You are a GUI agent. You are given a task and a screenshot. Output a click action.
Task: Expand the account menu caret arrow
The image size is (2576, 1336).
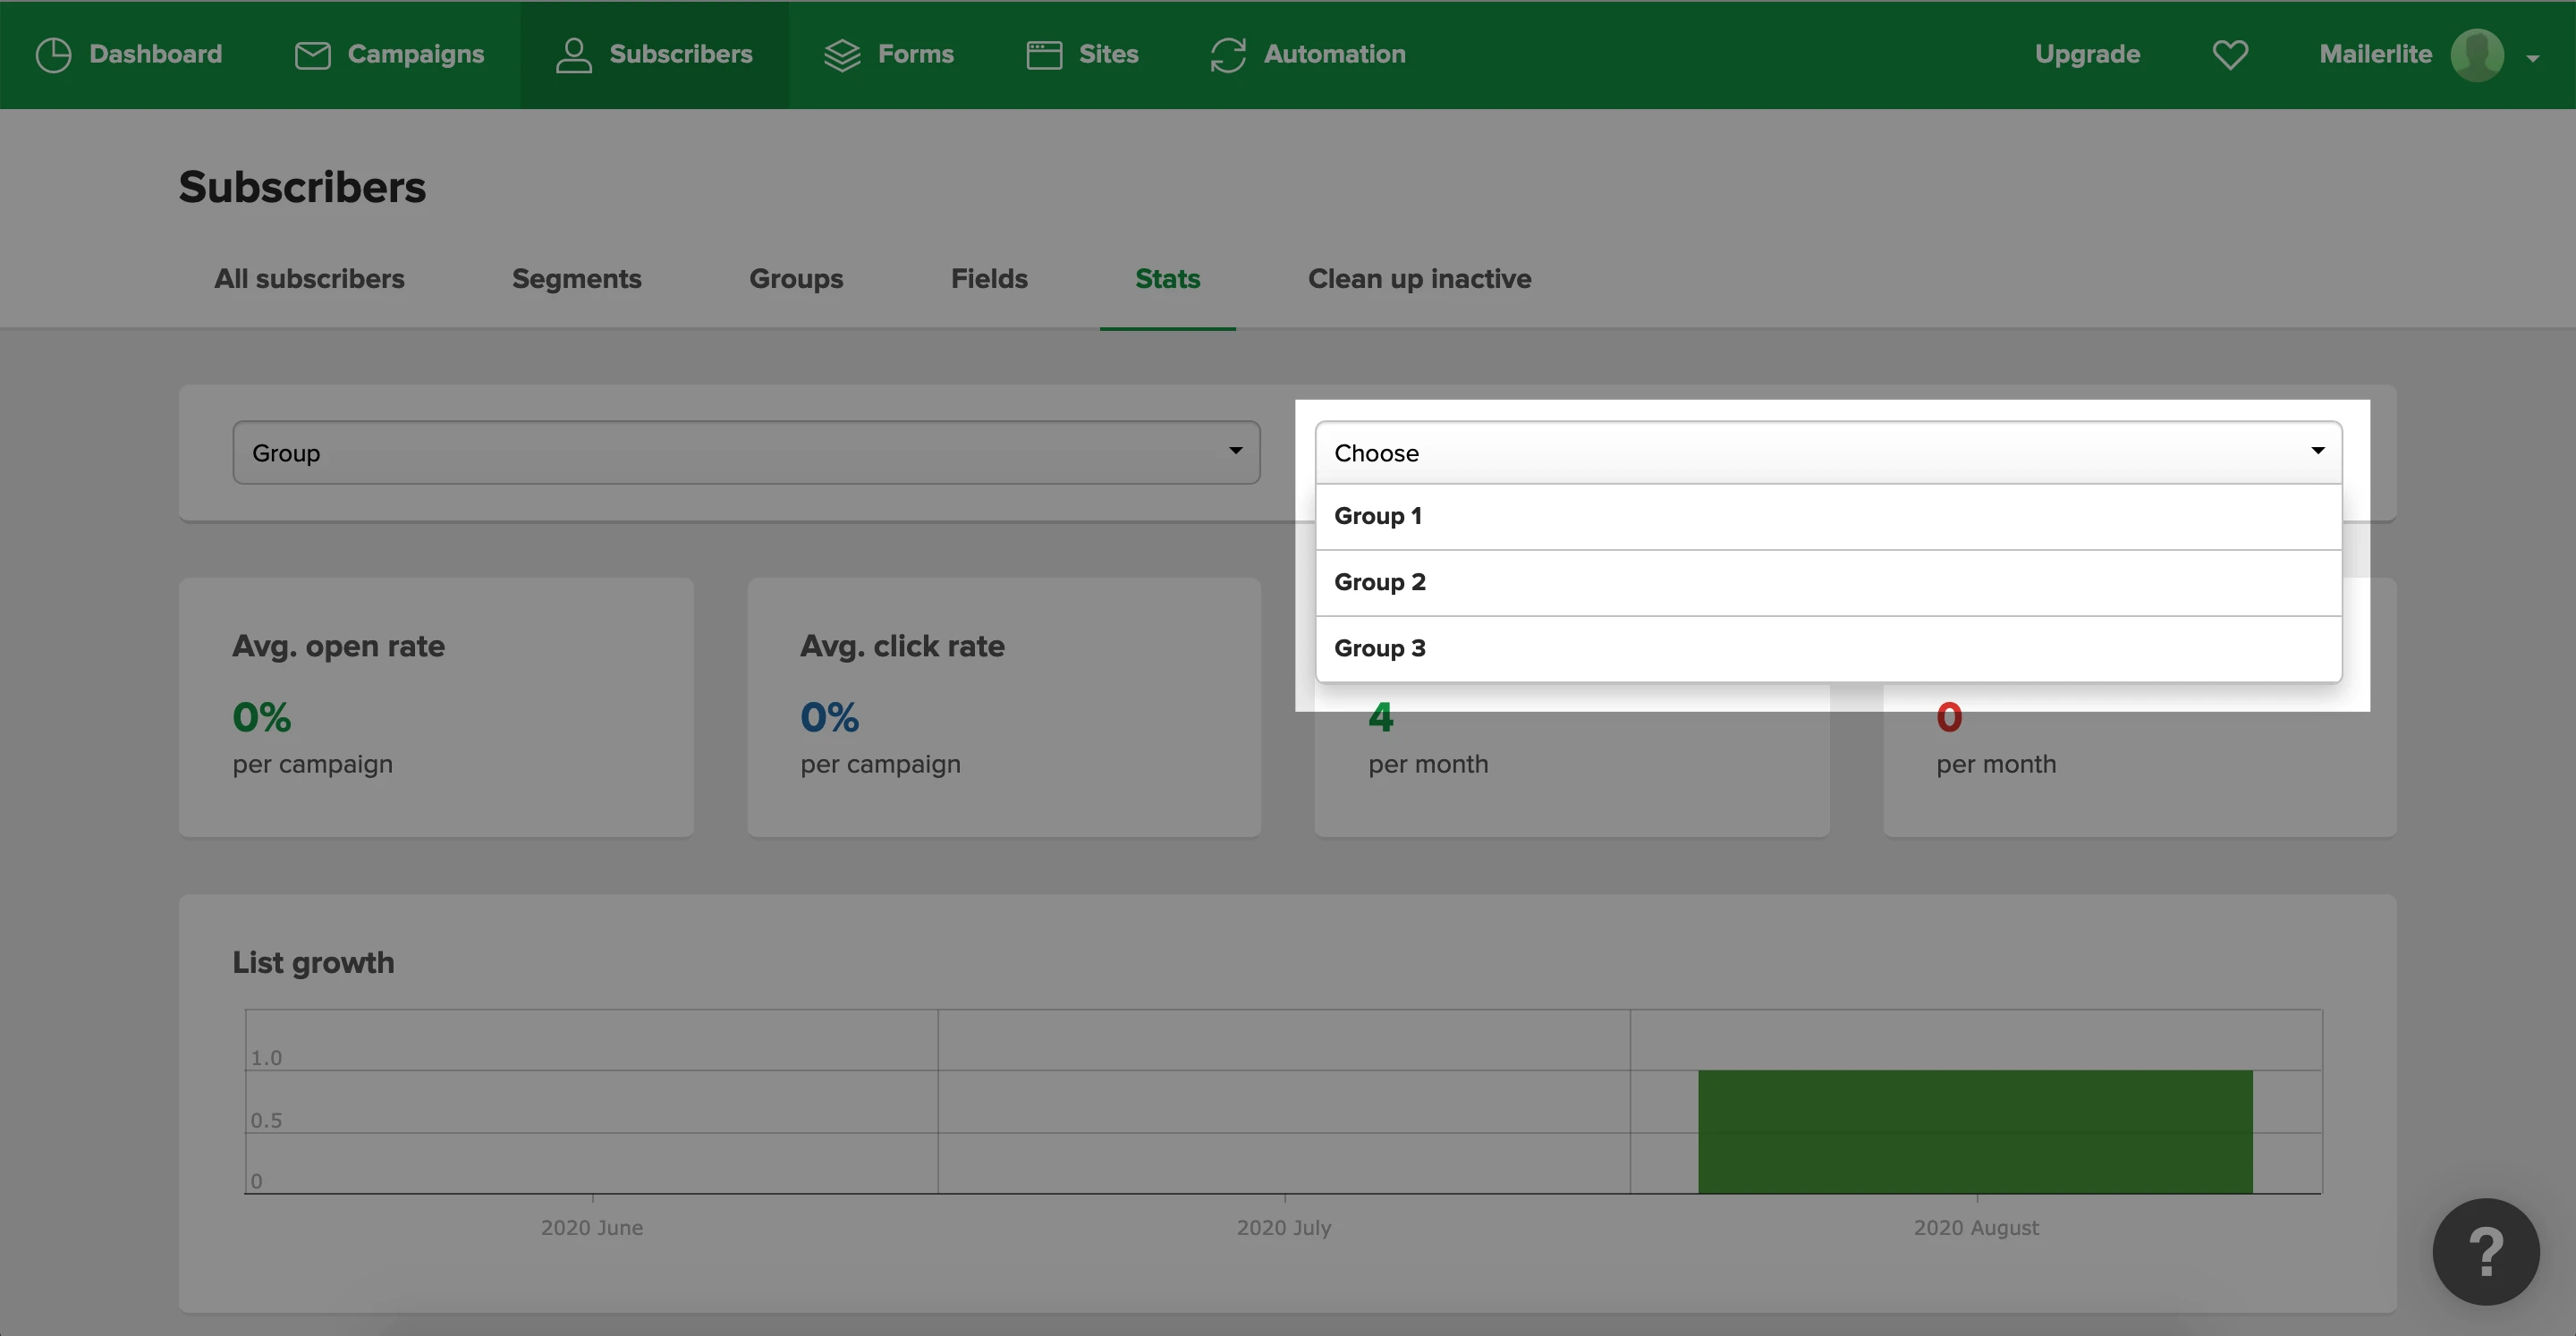(2533, 59)
